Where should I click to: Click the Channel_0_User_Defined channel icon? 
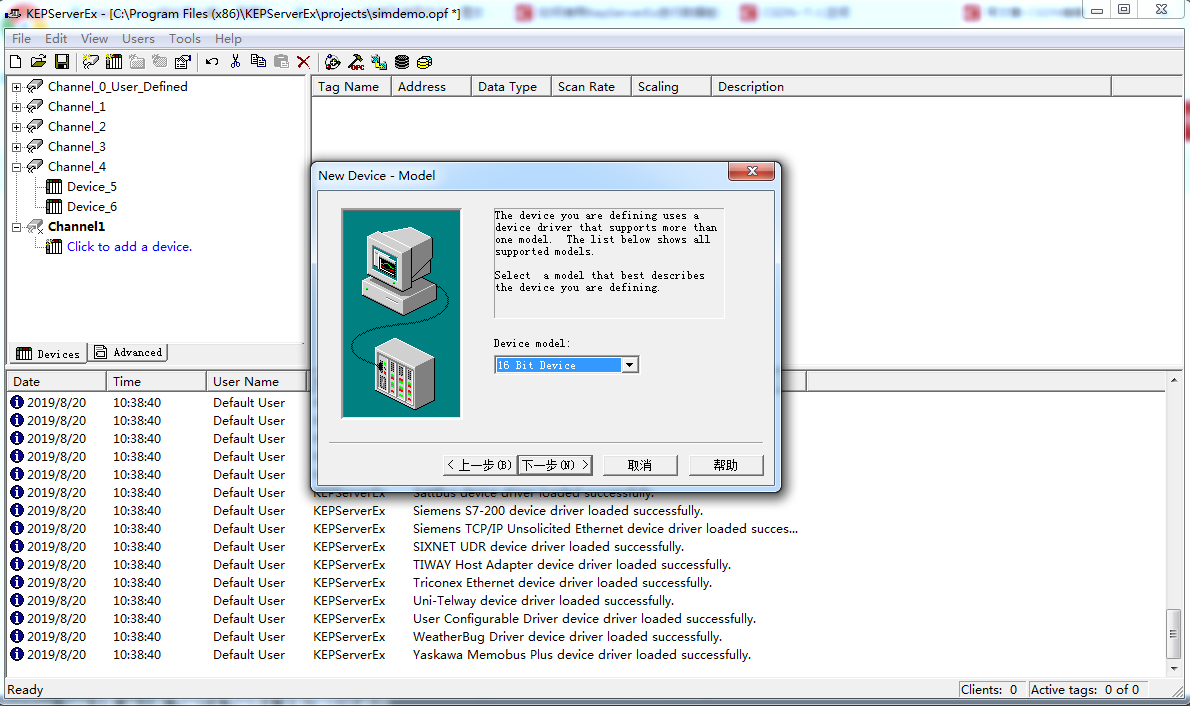pos(35,87)
